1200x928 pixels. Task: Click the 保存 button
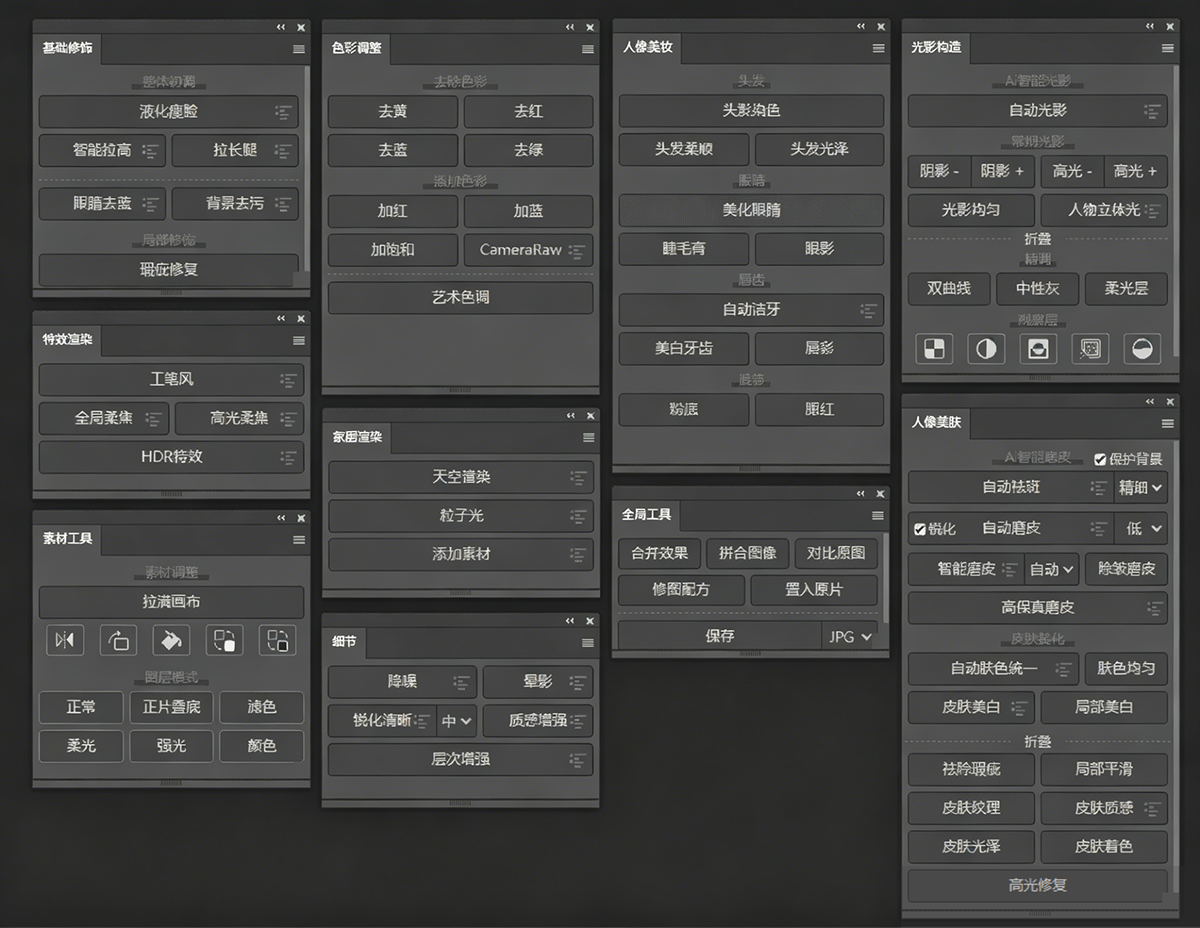(x=720, y=636)
